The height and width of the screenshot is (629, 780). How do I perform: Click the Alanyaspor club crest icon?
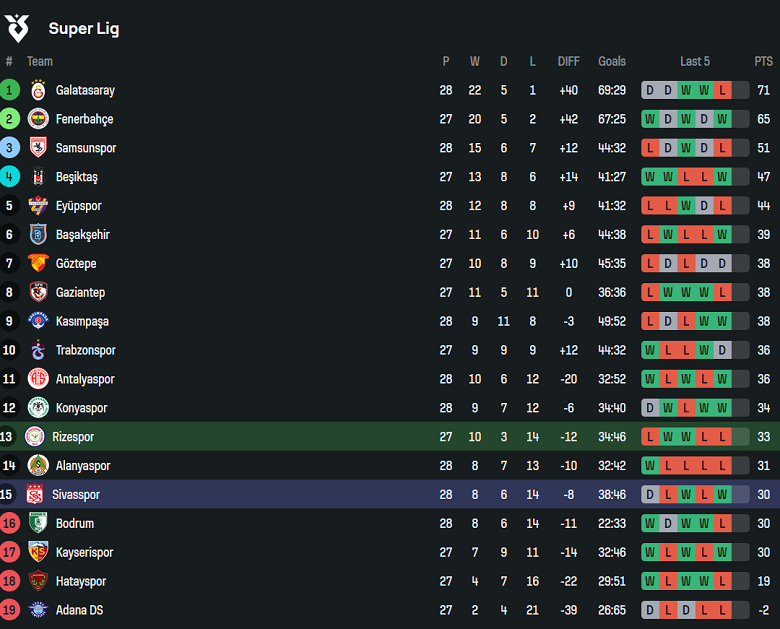[38, 466]
